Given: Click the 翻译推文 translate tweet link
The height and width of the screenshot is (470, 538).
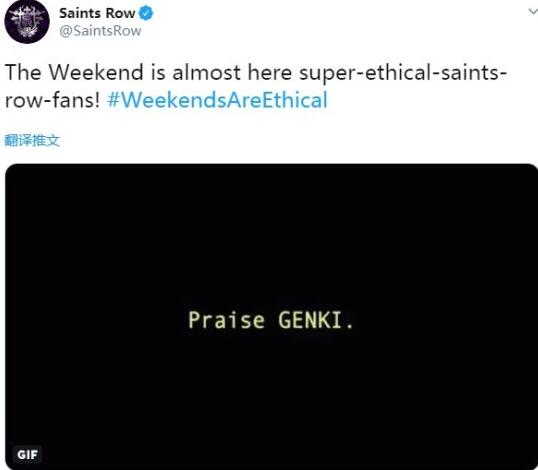Looking at the screenshot, I should pyautogui.click(x=32, y=140).
